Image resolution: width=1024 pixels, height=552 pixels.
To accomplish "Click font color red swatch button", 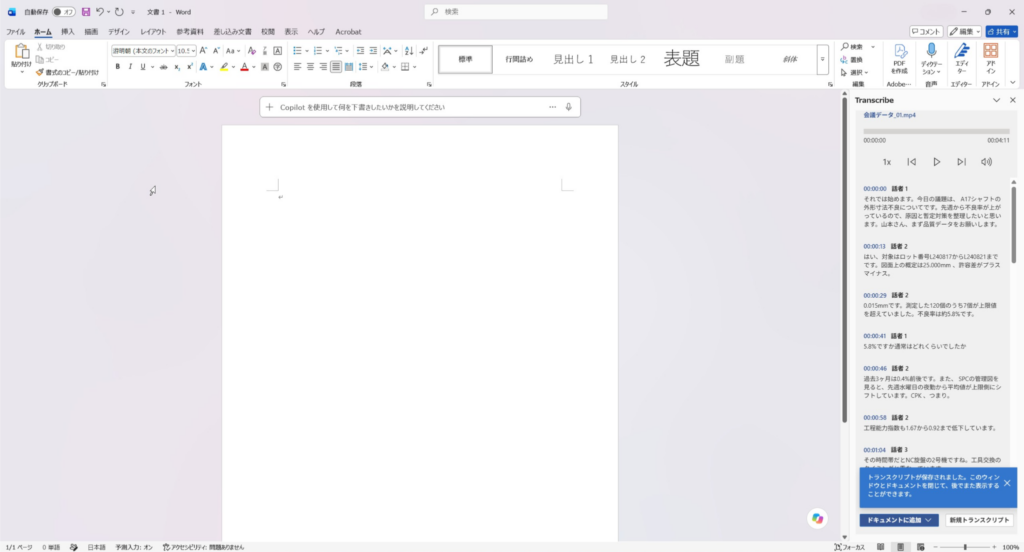I will 244,67.
